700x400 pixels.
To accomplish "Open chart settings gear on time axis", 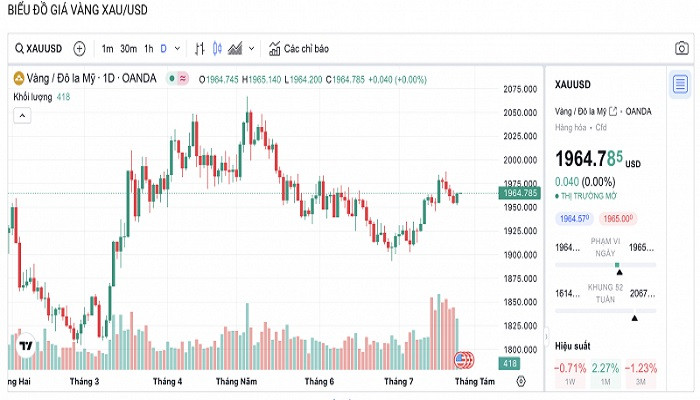I will (x=522, y=381).
